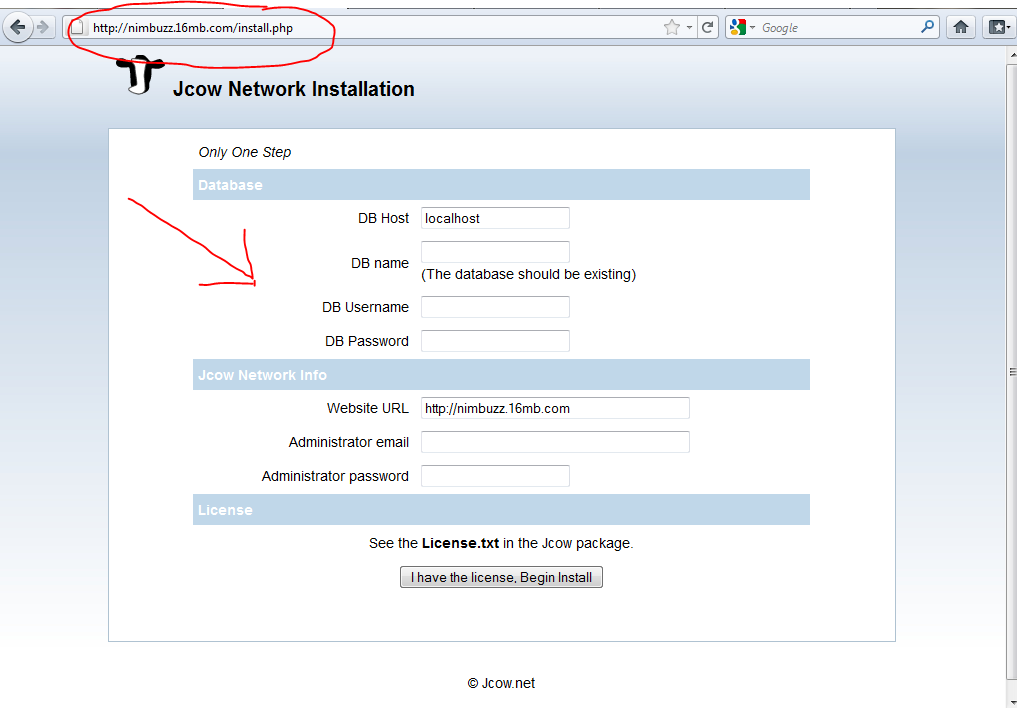Reload the page with the refresh icon
The height and width of the screenshot is (708, 1017).
(x=708, y=27)
